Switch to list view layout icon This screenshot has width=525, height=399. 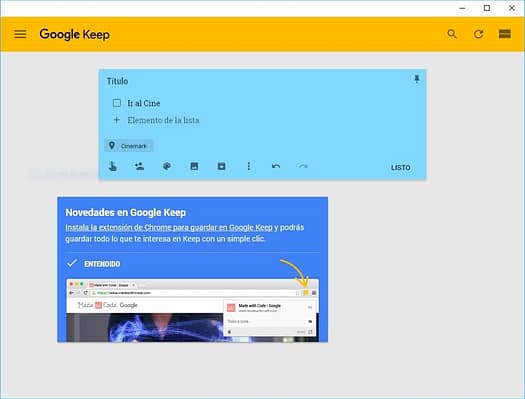[505, 34]
